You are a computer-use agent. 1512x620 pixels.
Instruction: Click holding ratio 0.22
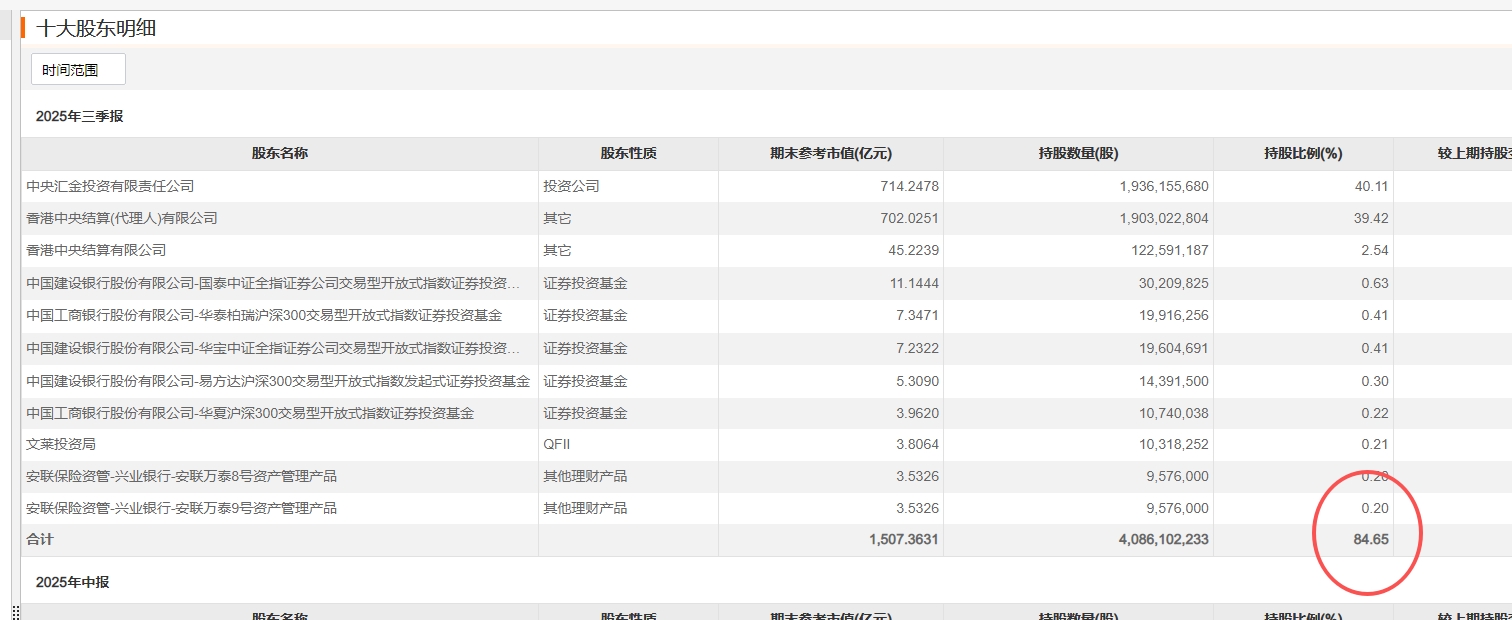(1375, 413)
